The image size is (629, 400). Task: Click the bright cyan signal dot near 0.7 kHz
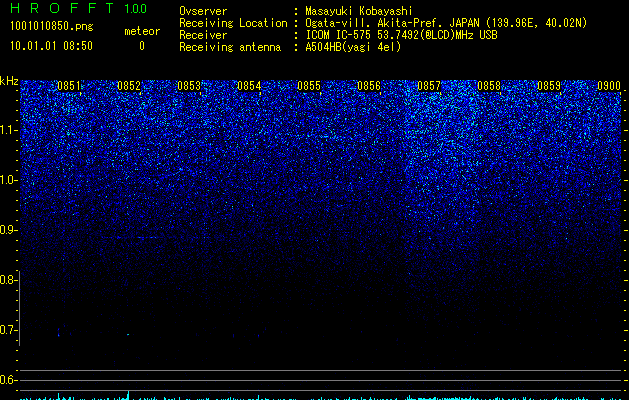point(128,334)
